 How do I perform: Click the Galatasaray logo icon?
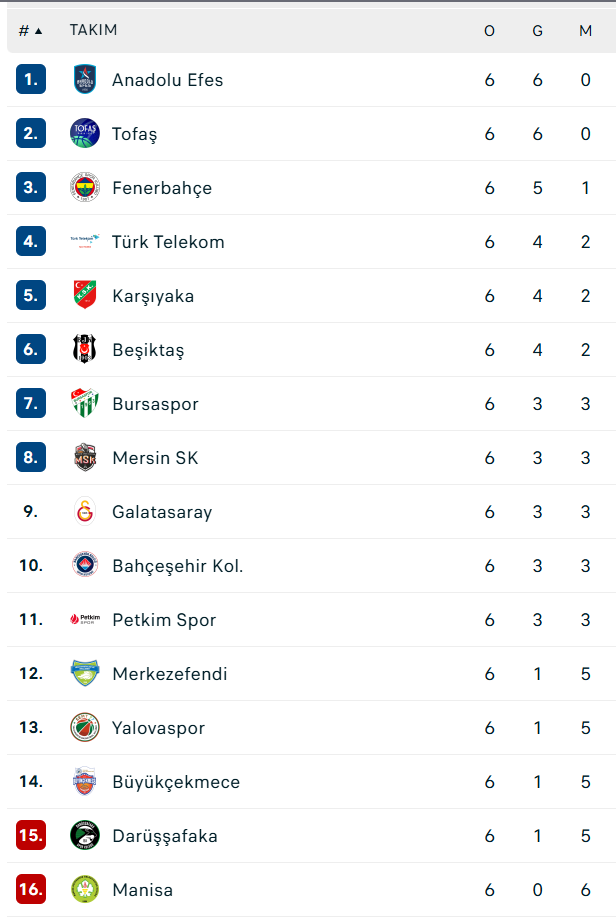point(85,511)
